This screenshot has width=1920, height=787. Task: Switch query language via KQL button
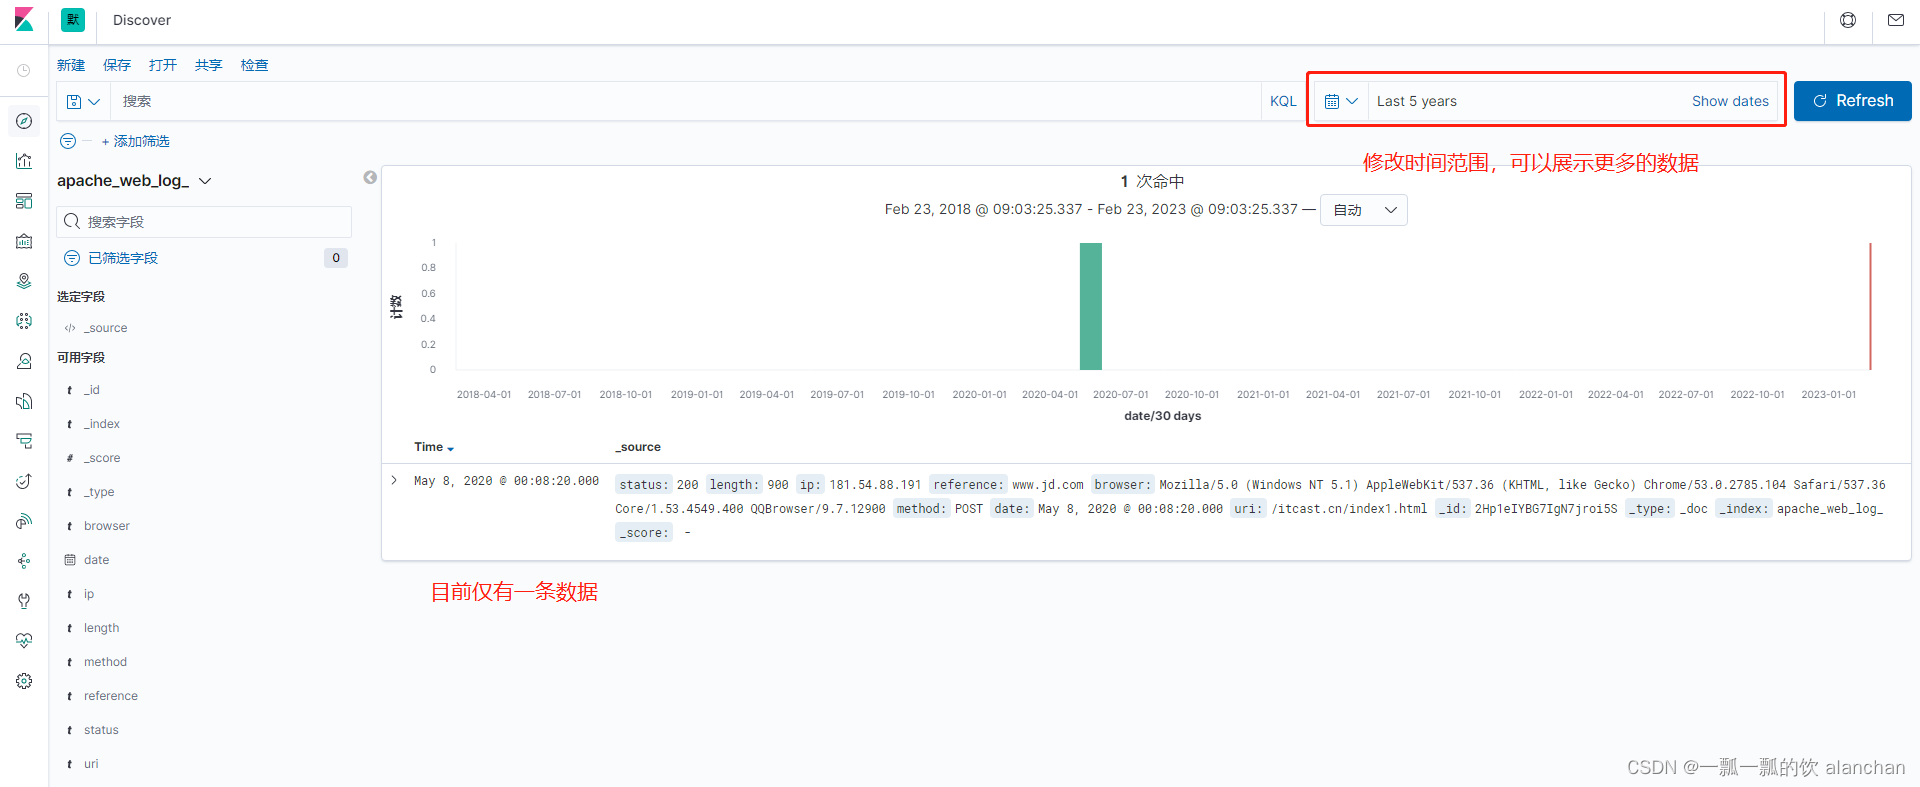[1283, 101]
